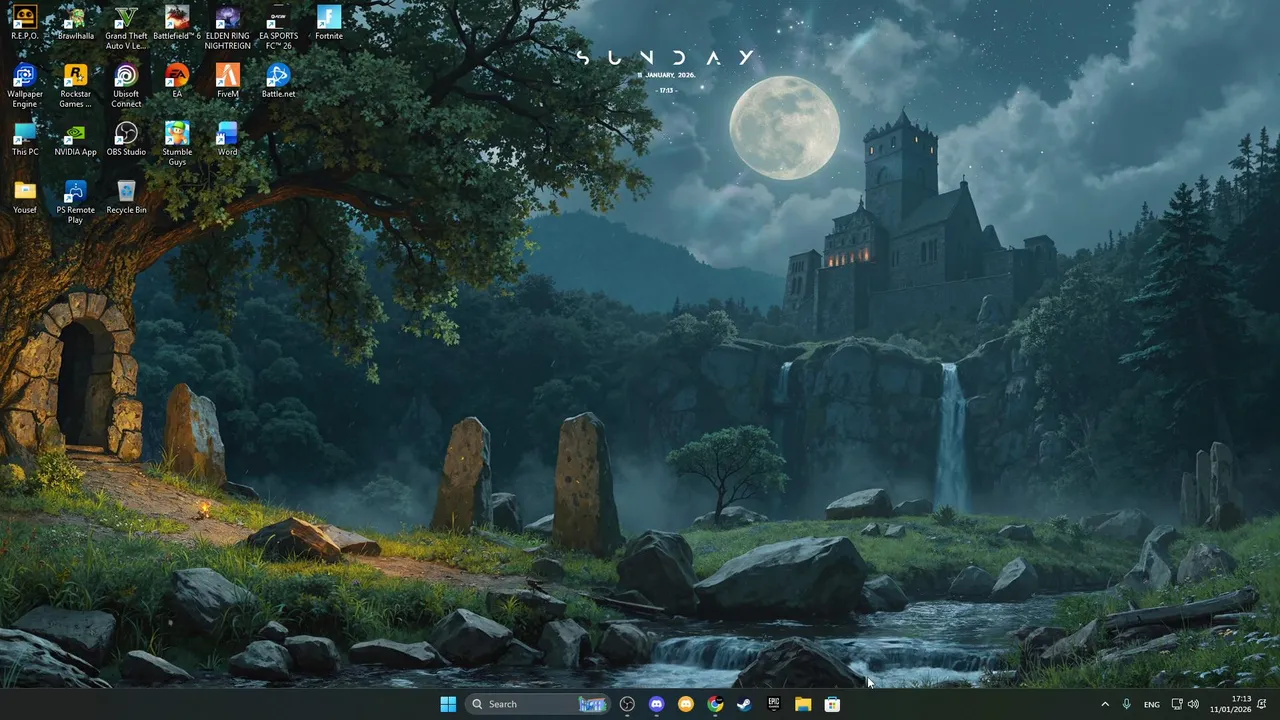Viewport: 1280px width, 720px height.
Task: Select the Battlefield 6 desktop shortcut
Action: 177,23
